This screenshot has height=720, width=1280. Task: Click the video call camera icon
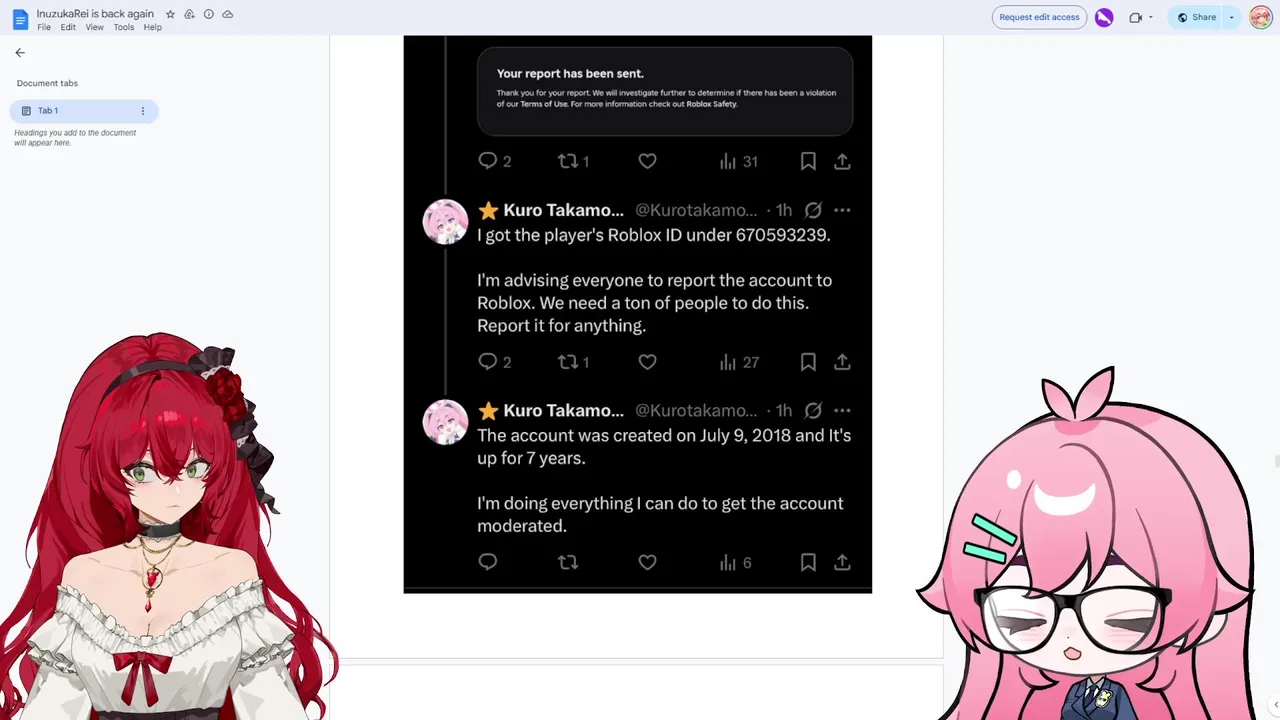[1135, 17]
